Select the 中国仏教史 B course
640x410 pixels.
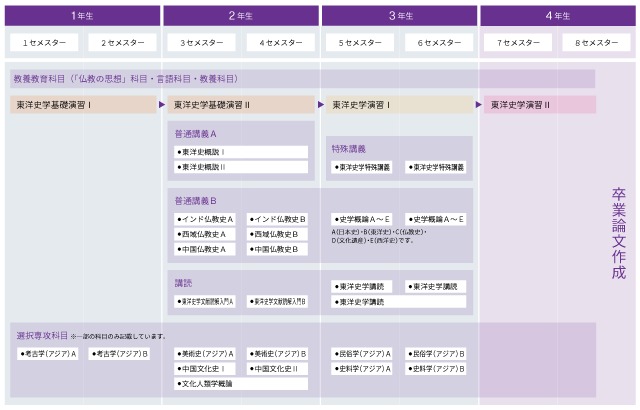[278, 249]
